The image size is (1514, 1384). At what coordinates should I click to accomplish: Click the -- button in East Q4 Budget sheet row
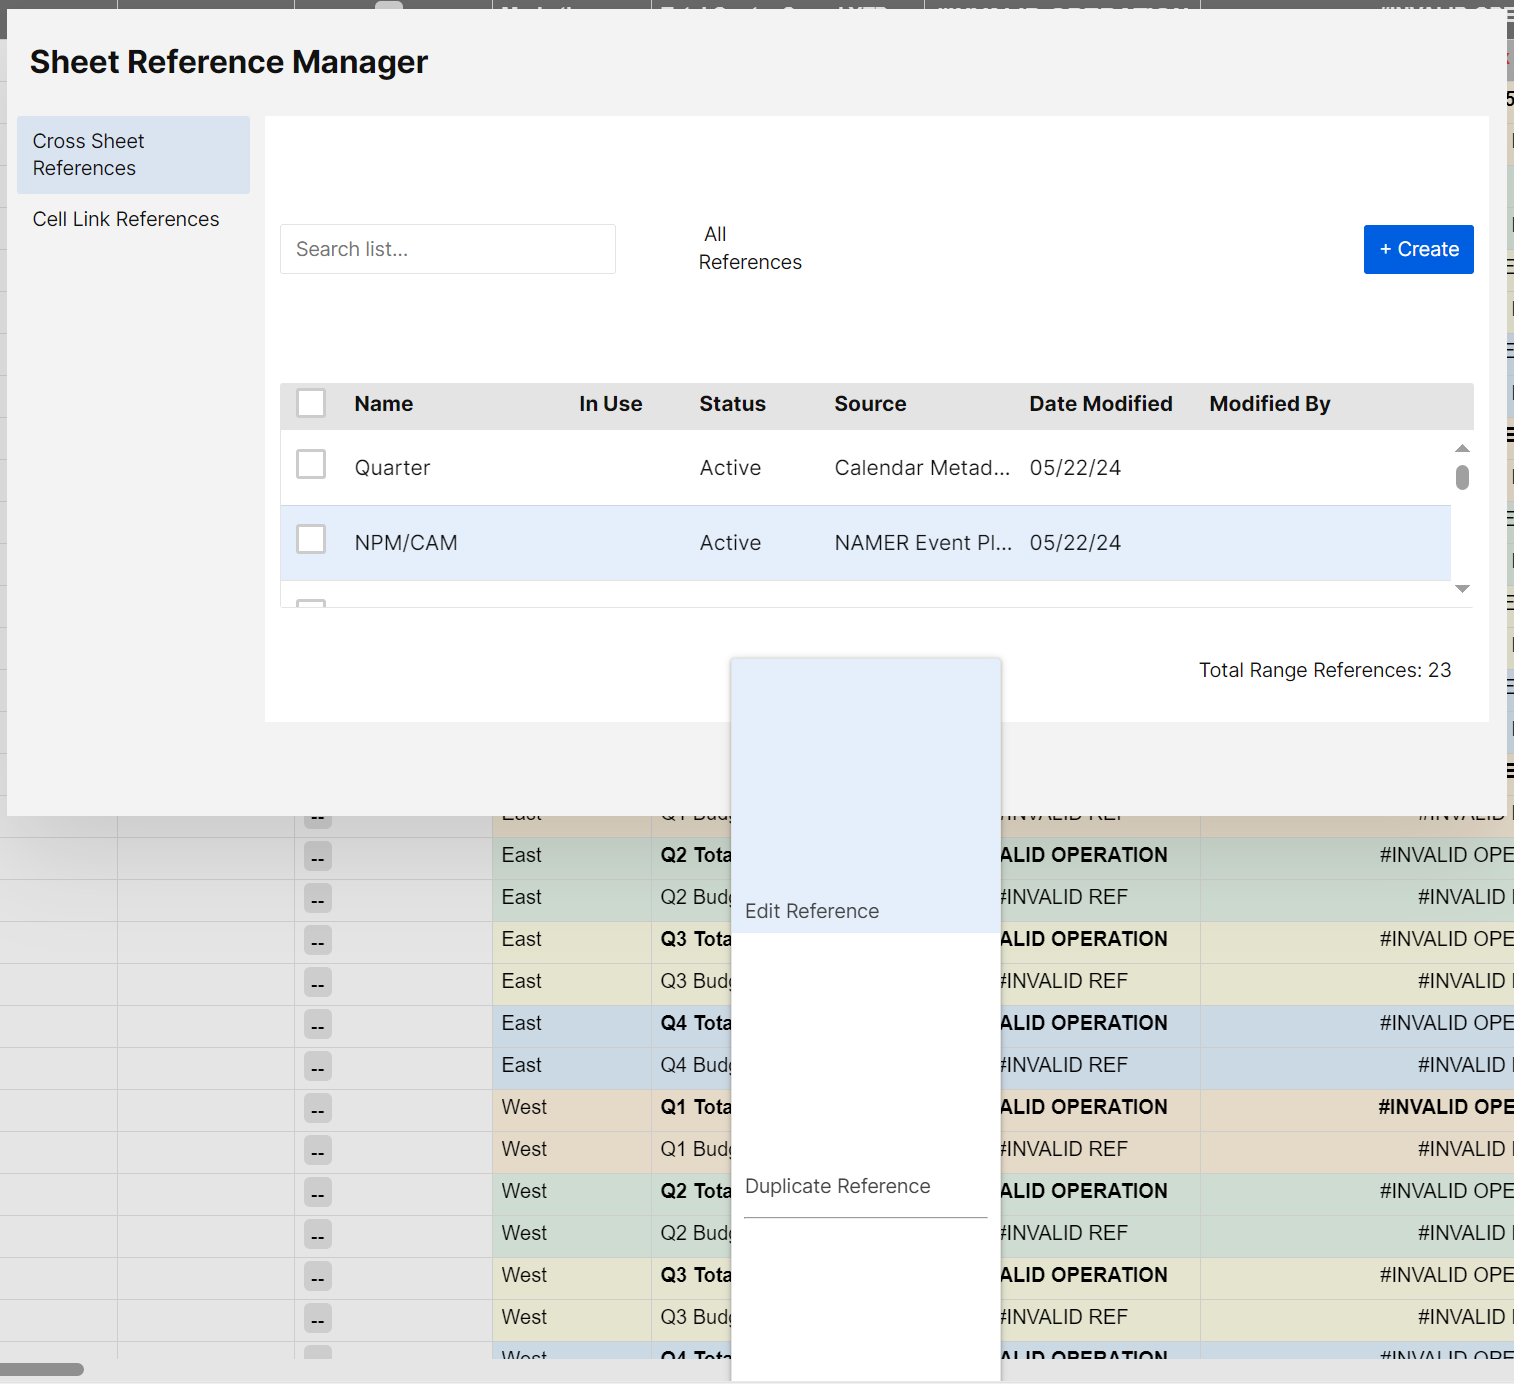318,1067
